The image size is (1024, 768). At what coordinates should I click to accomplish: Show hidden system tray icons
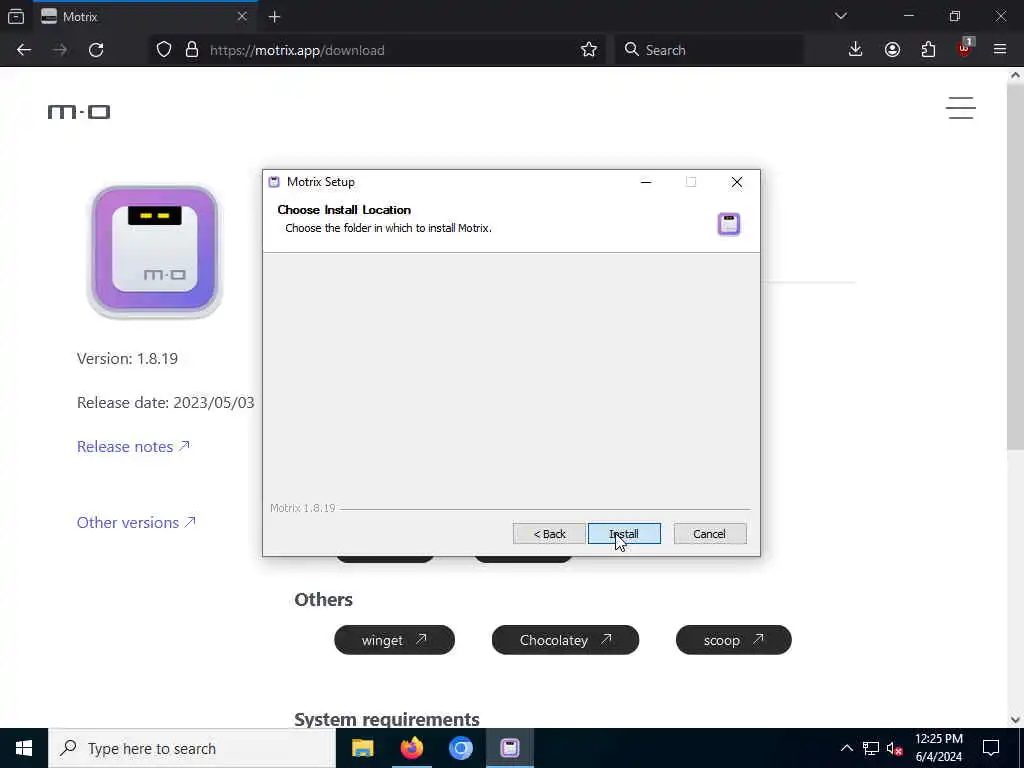coord(846,748)
